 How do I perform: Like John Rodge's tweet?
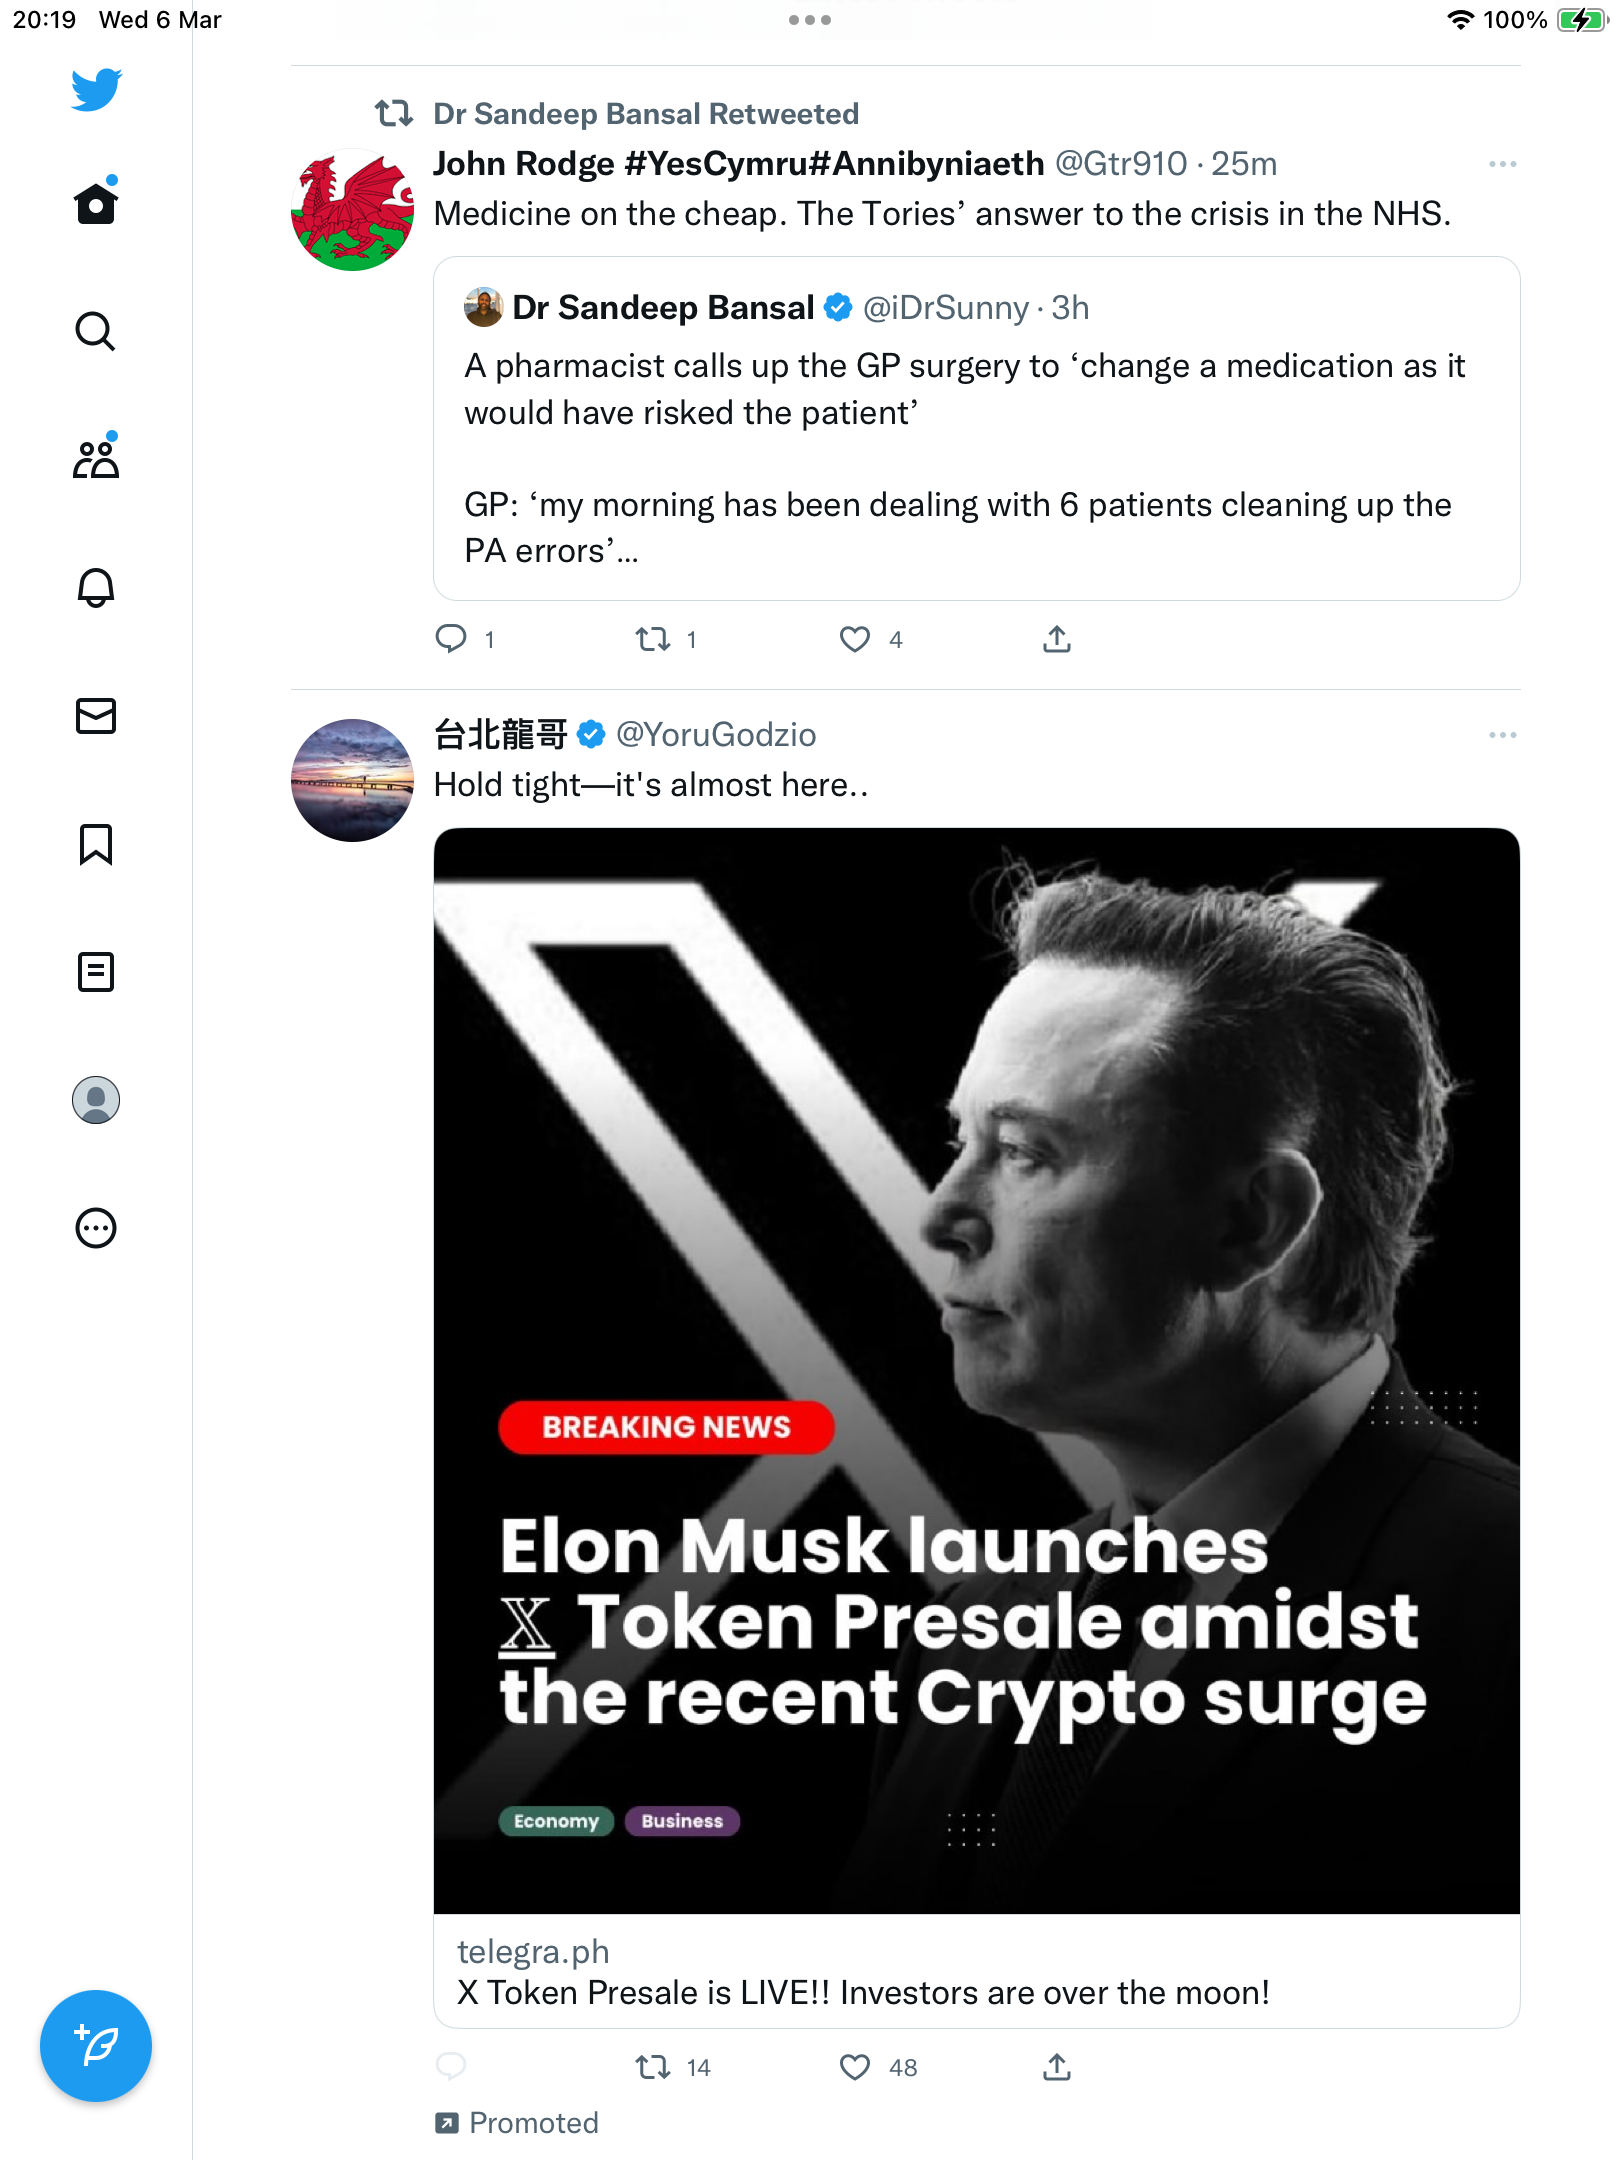tap(854, 639)
